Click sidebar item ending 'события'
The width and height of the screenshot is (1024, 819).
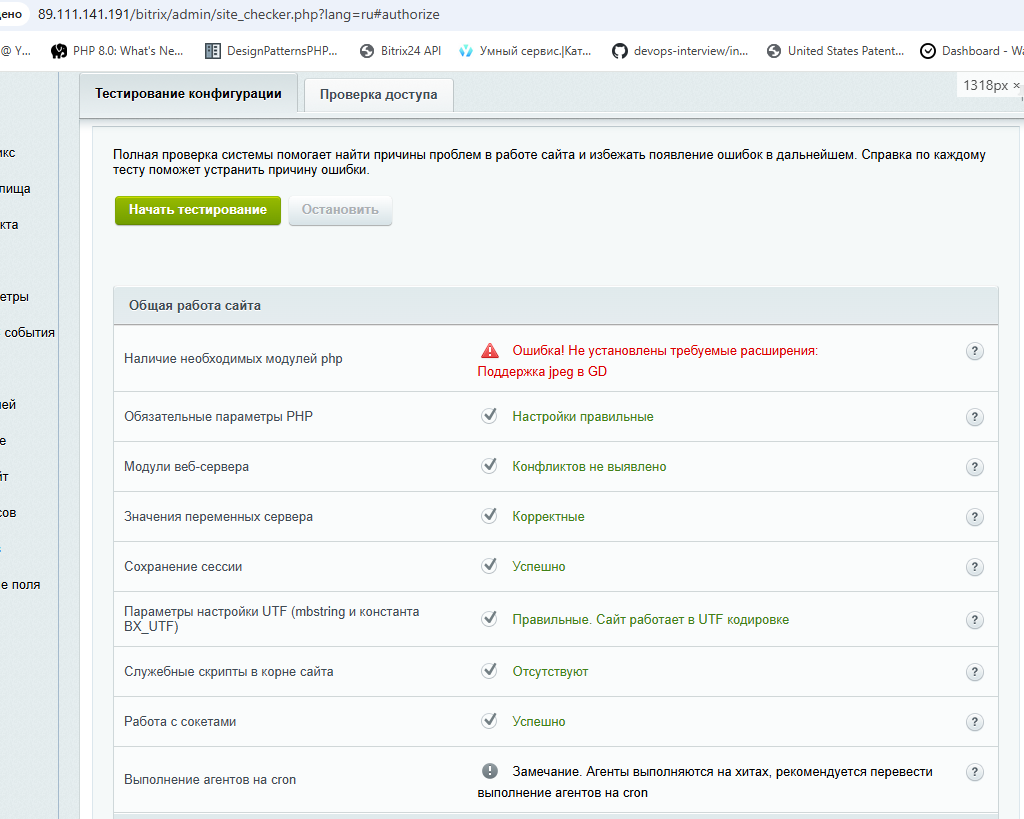29,332
